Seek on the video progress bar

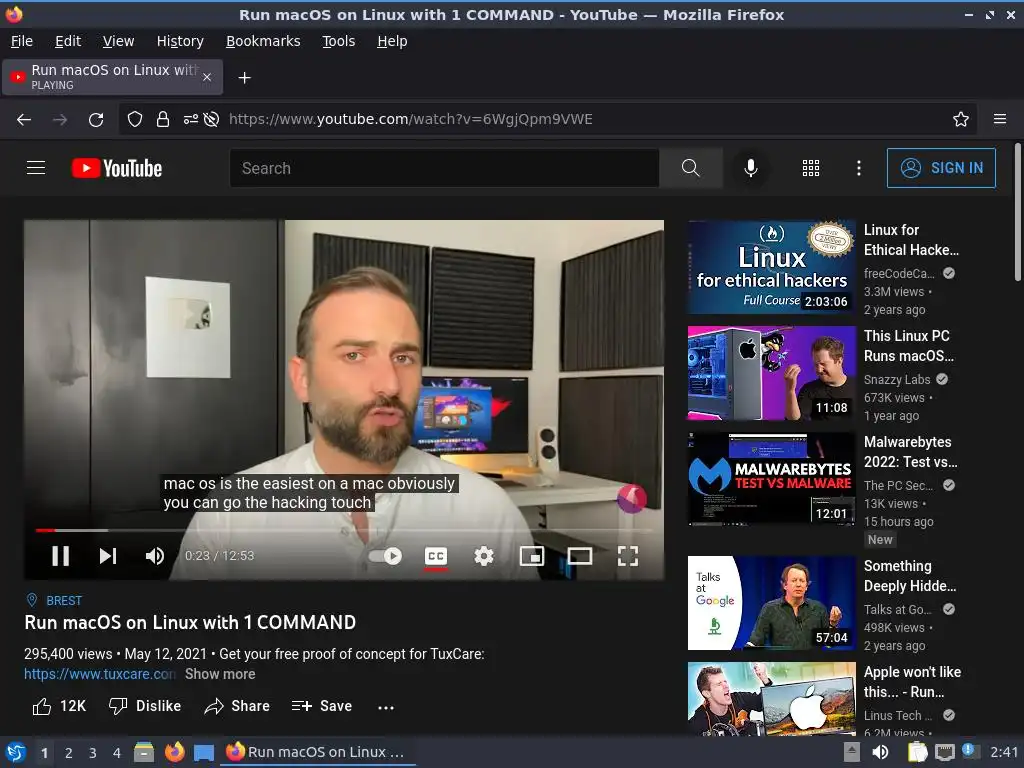[344, 530]
